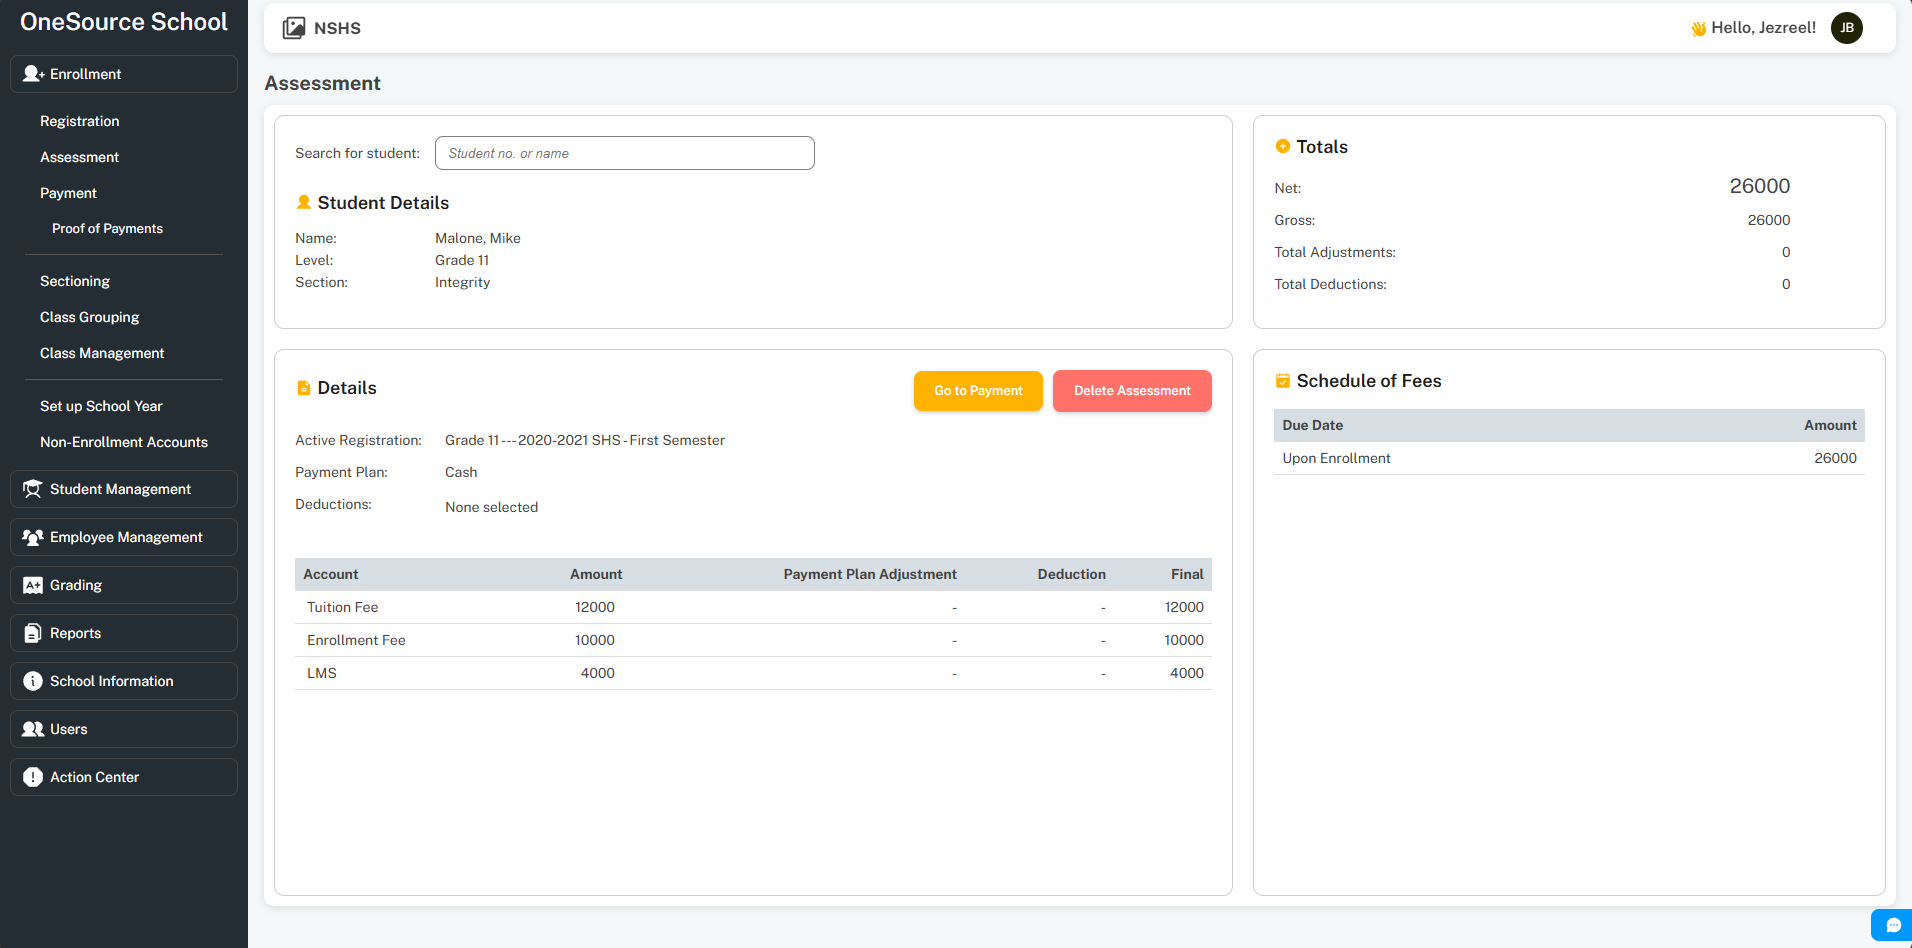Viewport: 1912px width, 948px height.
Task: Click the Payment Plan Adjustment column header
Action: 870,574
